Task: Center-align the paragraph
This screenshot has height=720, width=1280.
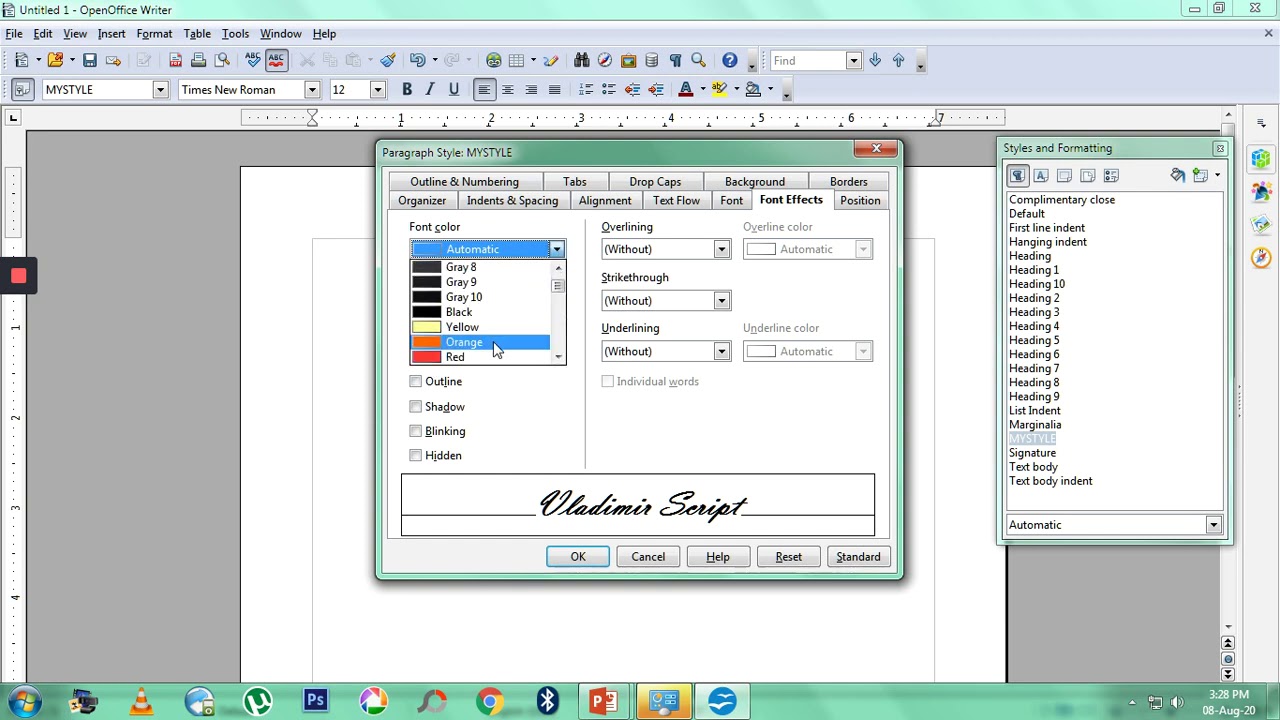Action: point(507,90)
